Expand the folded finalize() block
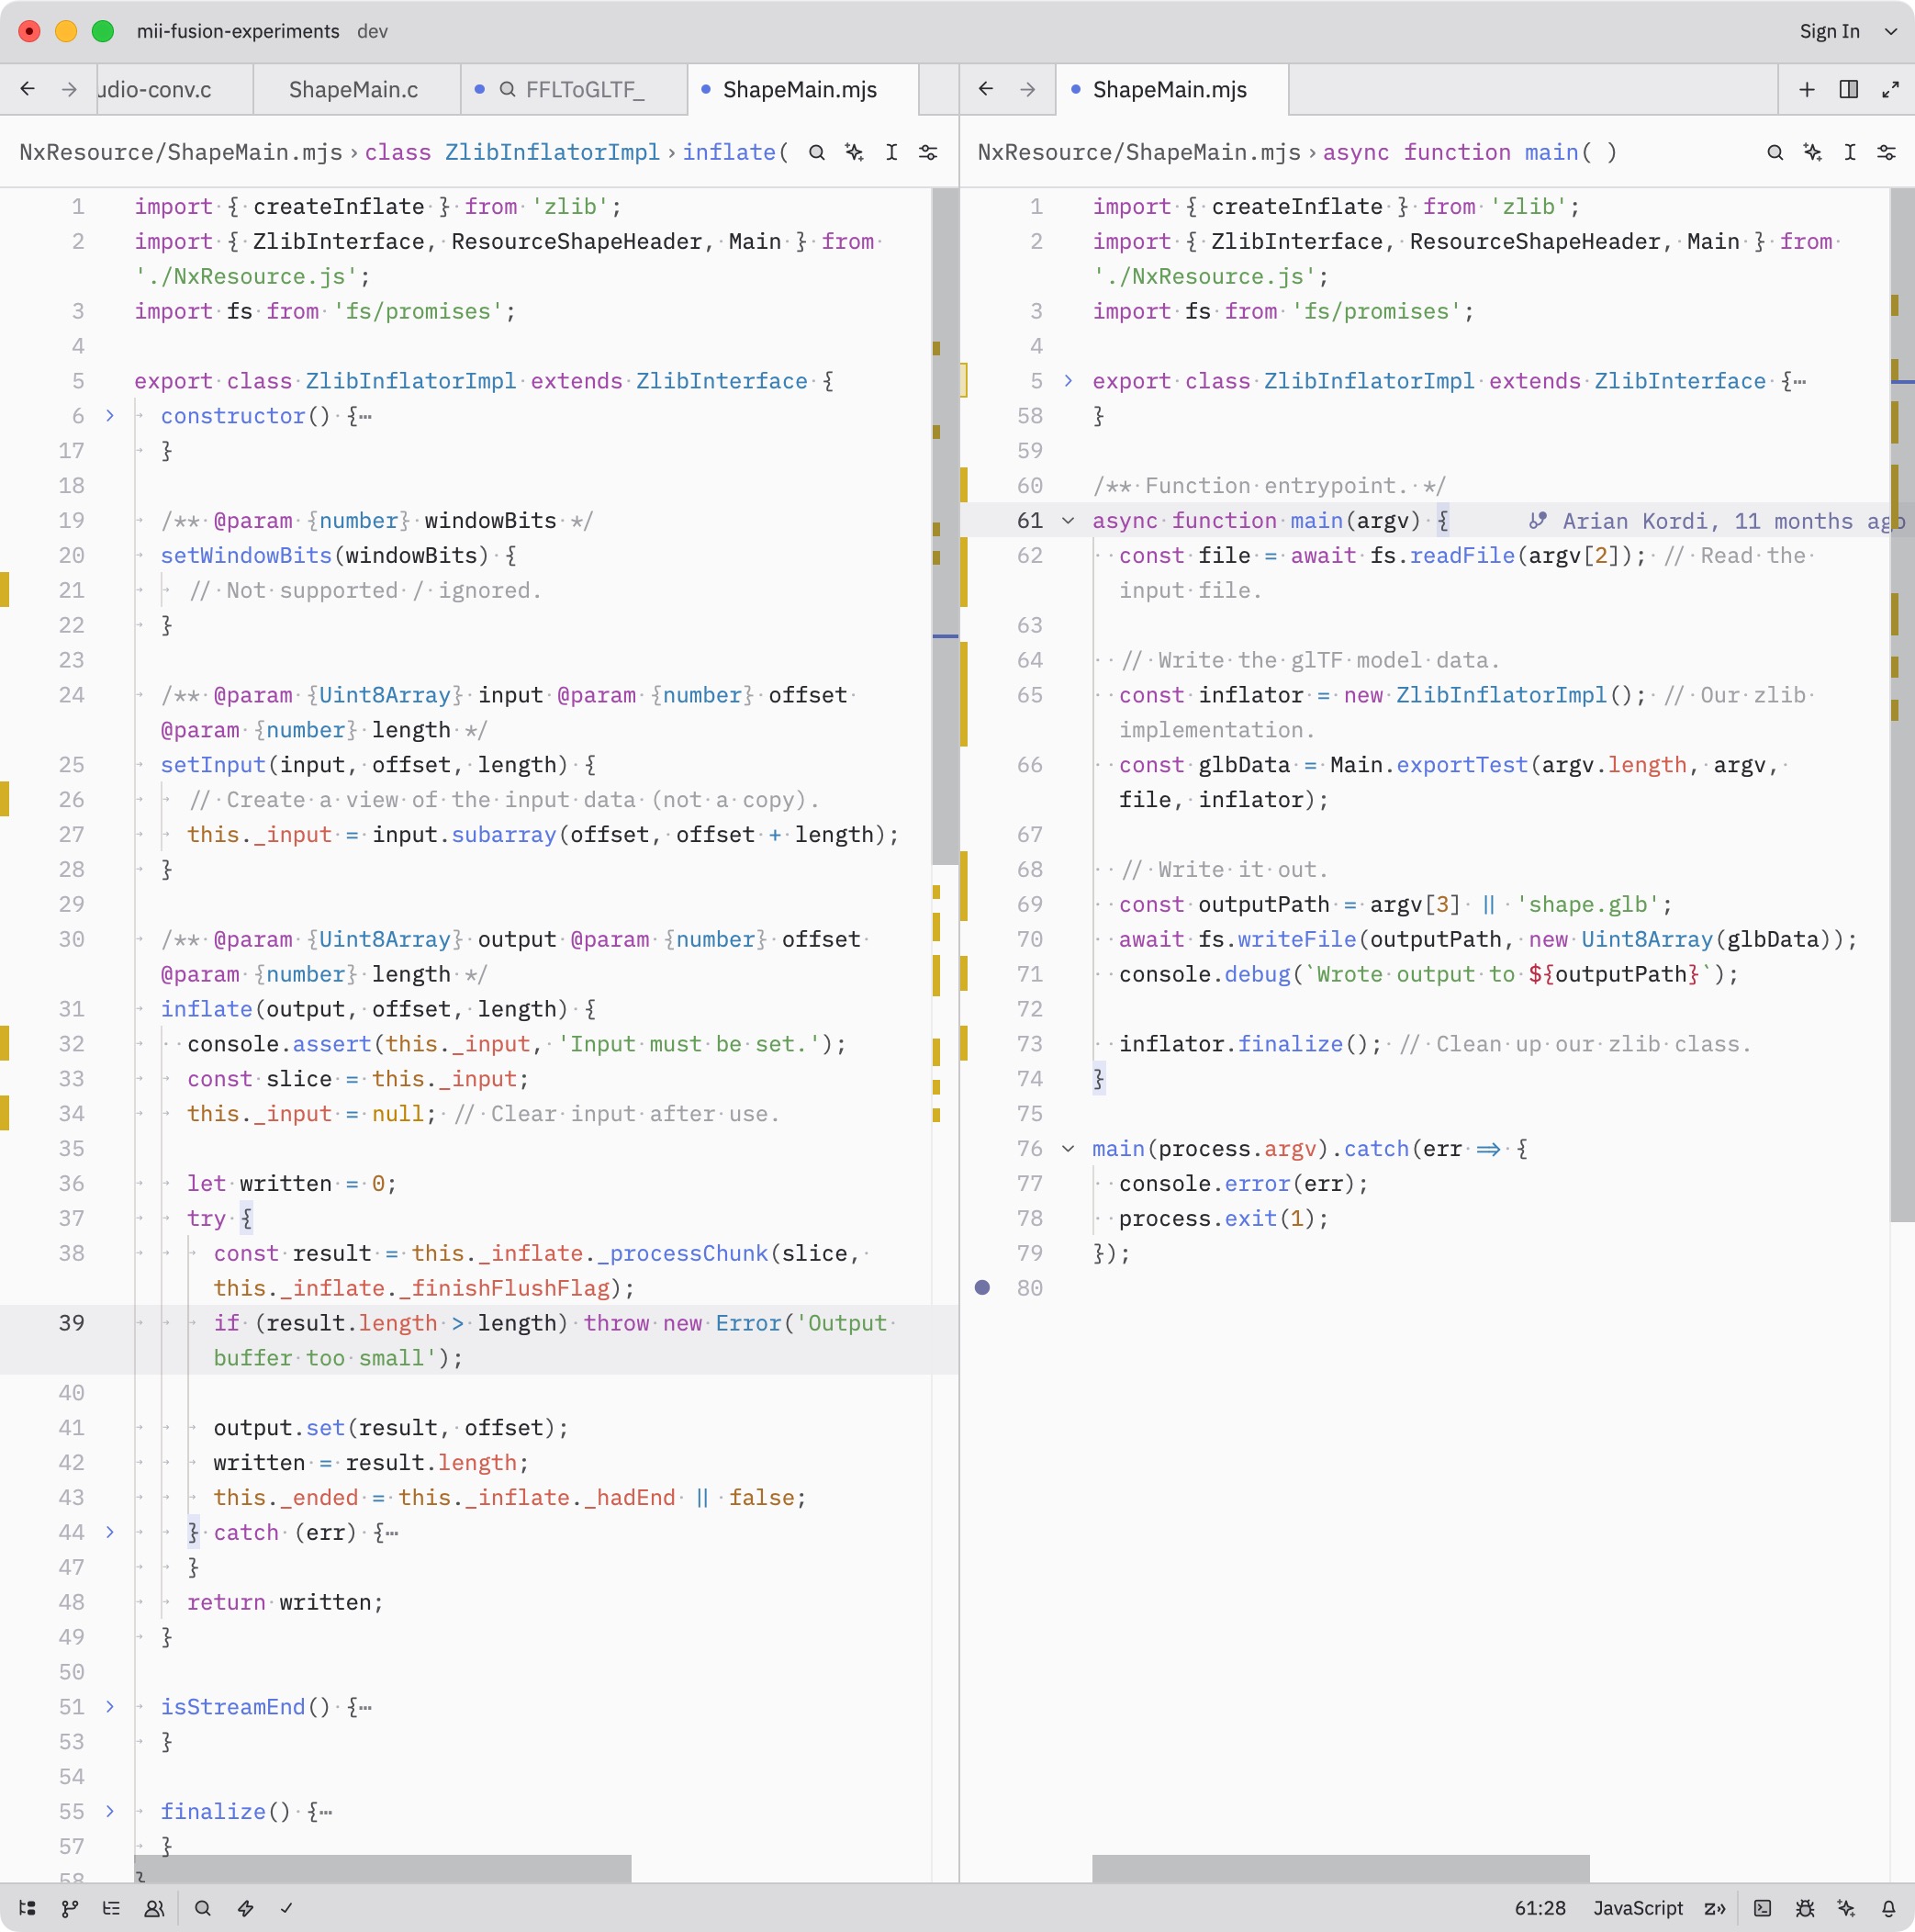The width and height of the screenshot is (1915, 1932). 110,1811
